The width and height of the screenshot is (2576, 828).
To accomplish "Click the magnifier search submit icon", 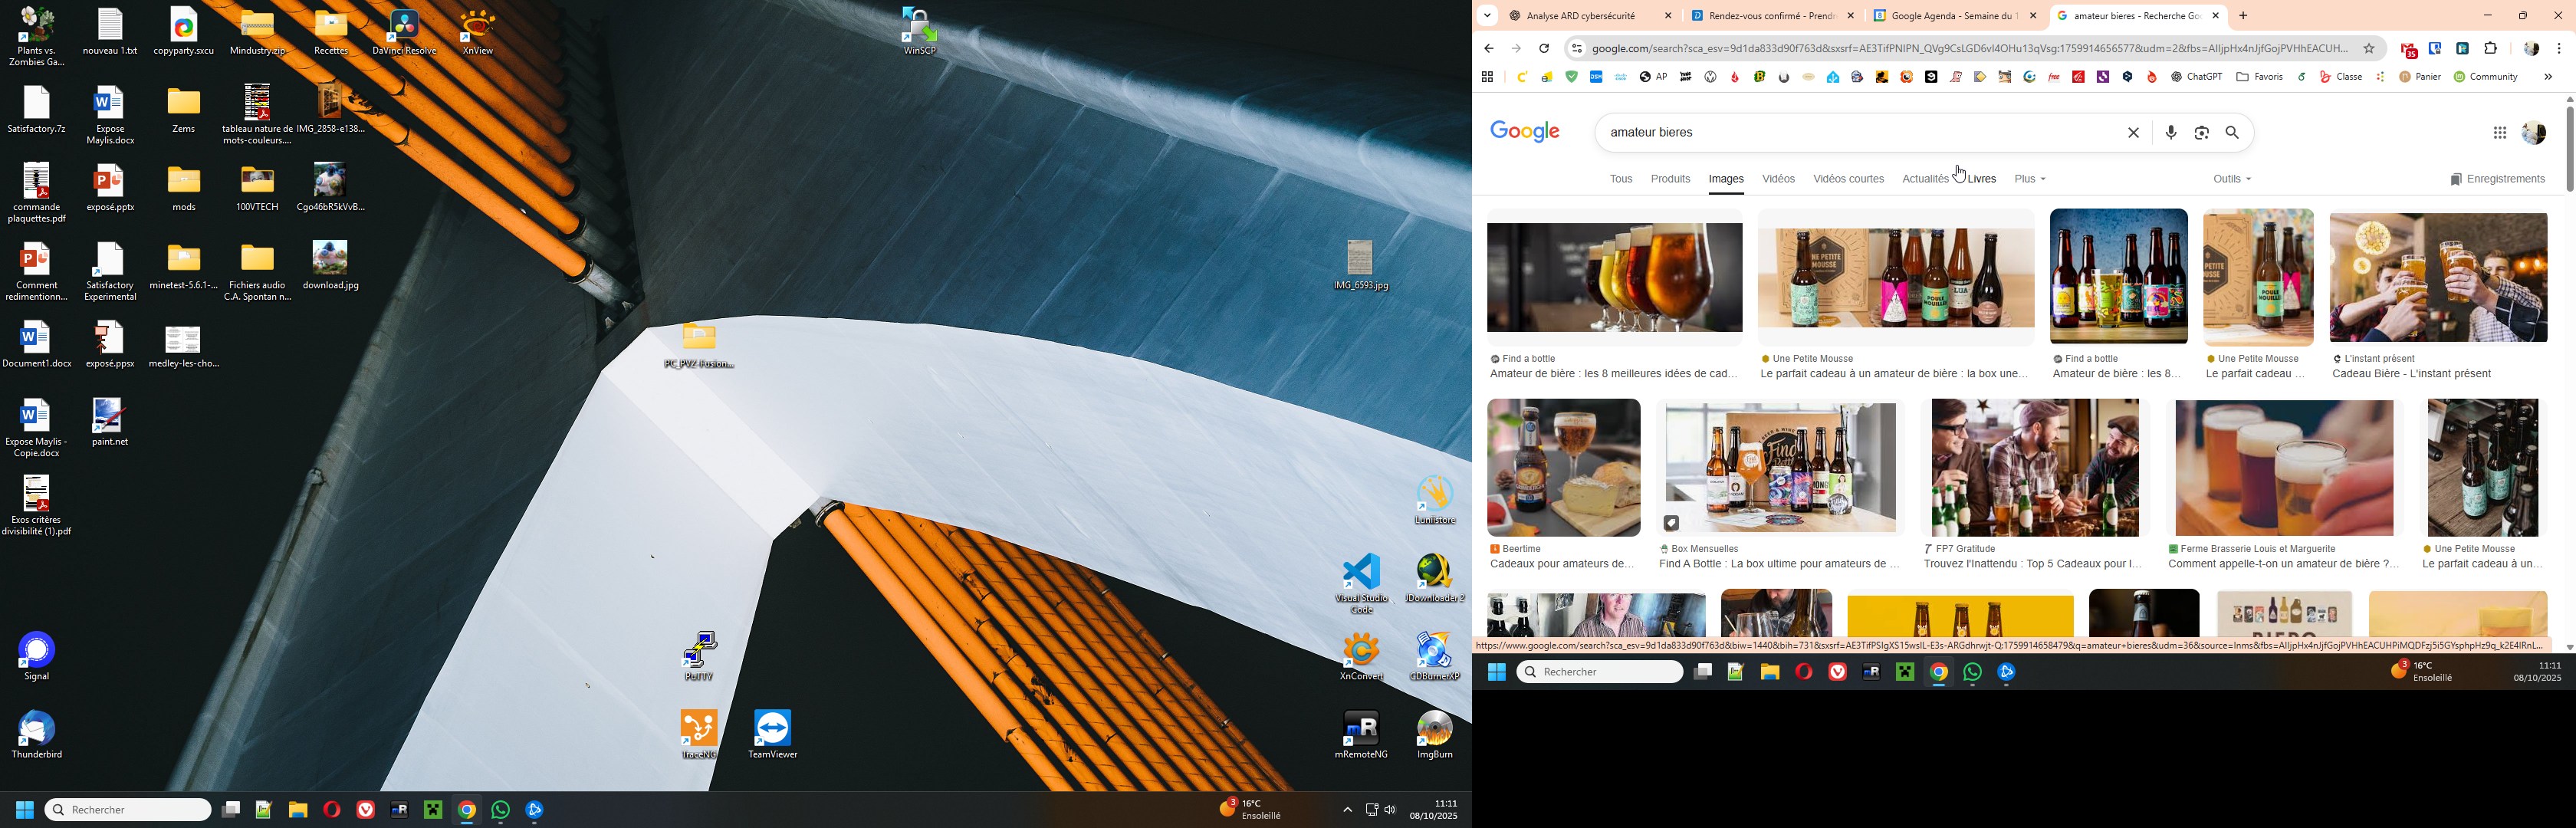I will coord(2232,133).
